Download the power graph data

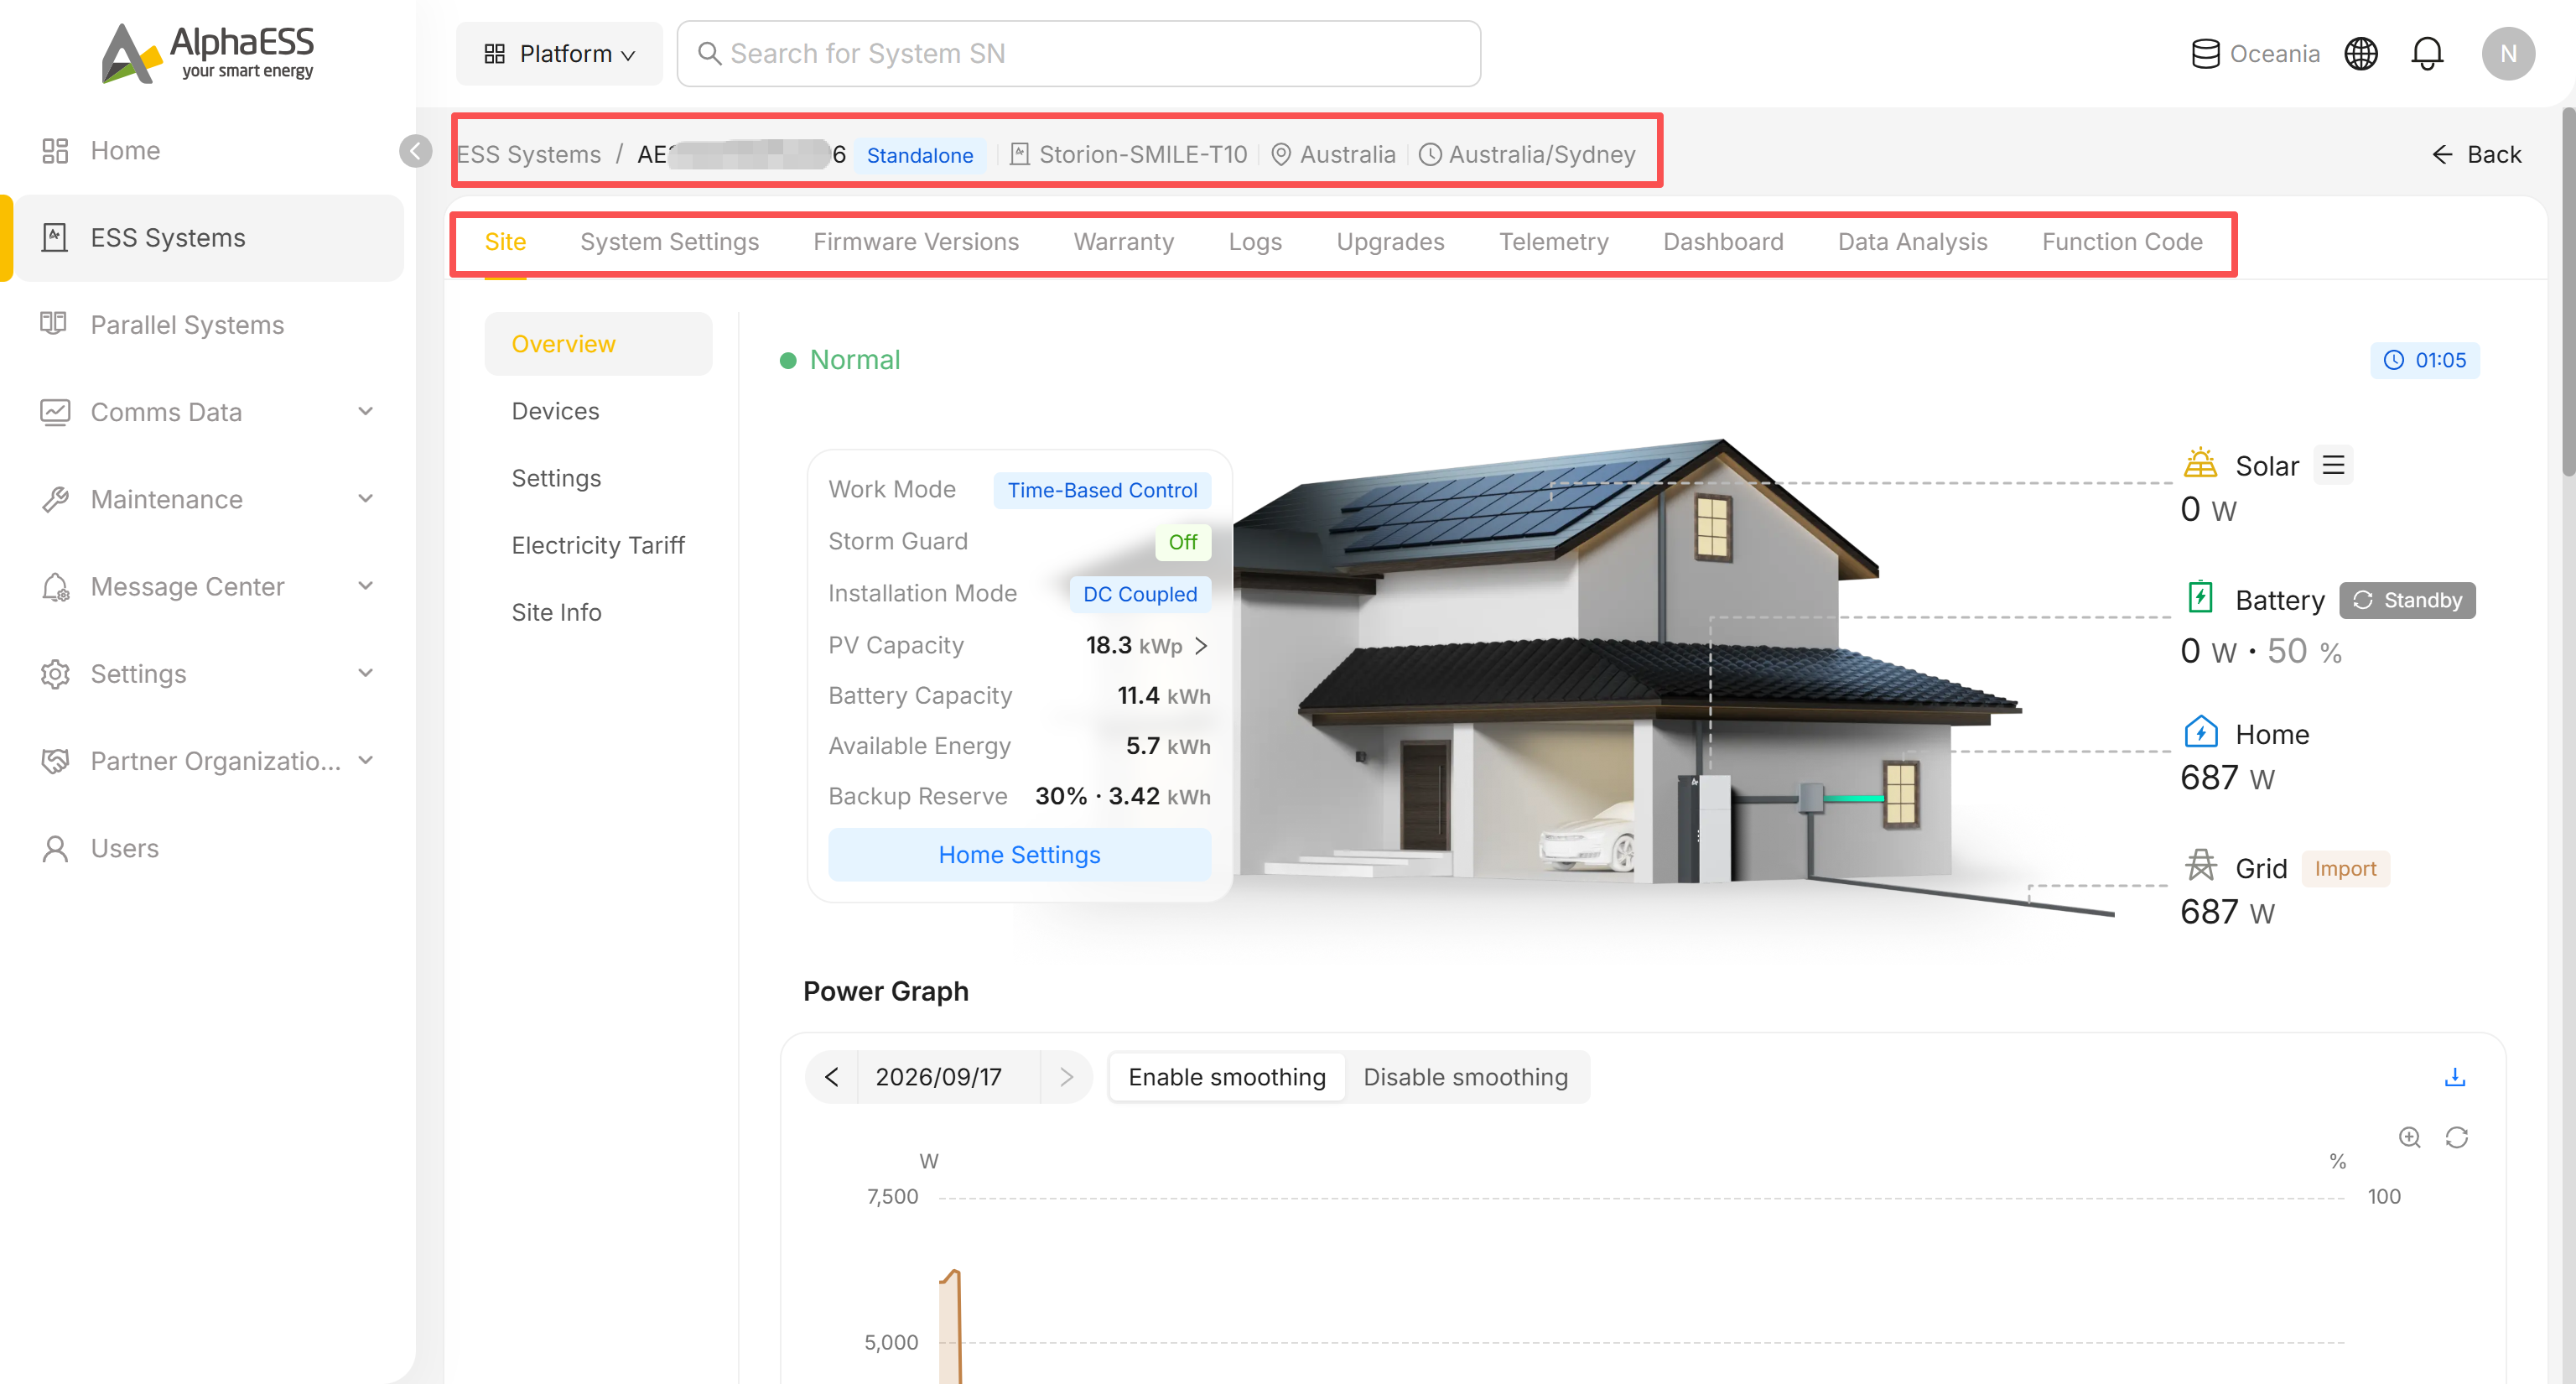(x=2454, y=1077)
